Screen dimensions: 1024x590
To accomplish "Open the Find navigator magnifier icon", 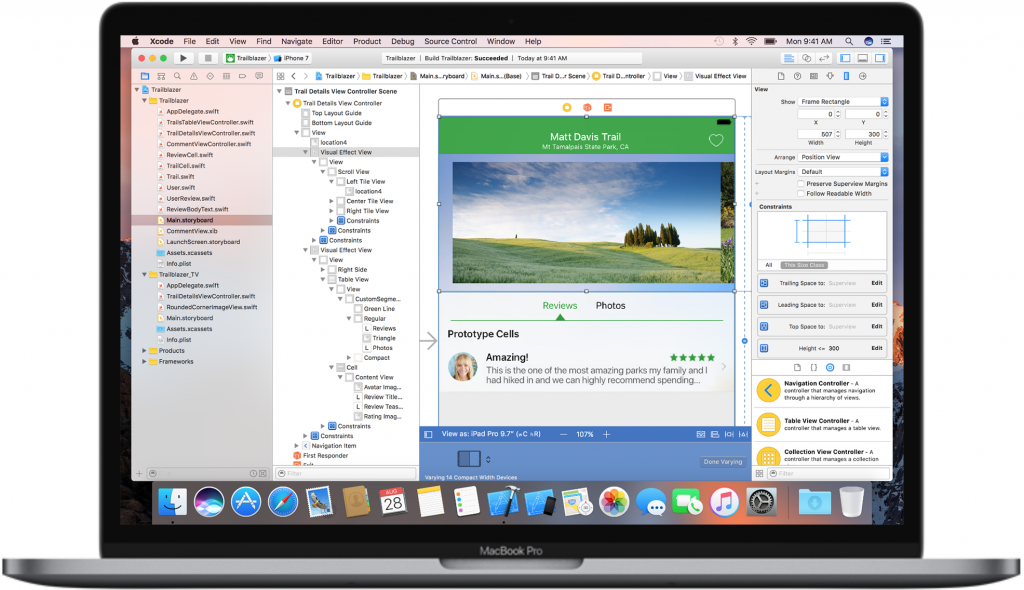I will coord(177,76).
